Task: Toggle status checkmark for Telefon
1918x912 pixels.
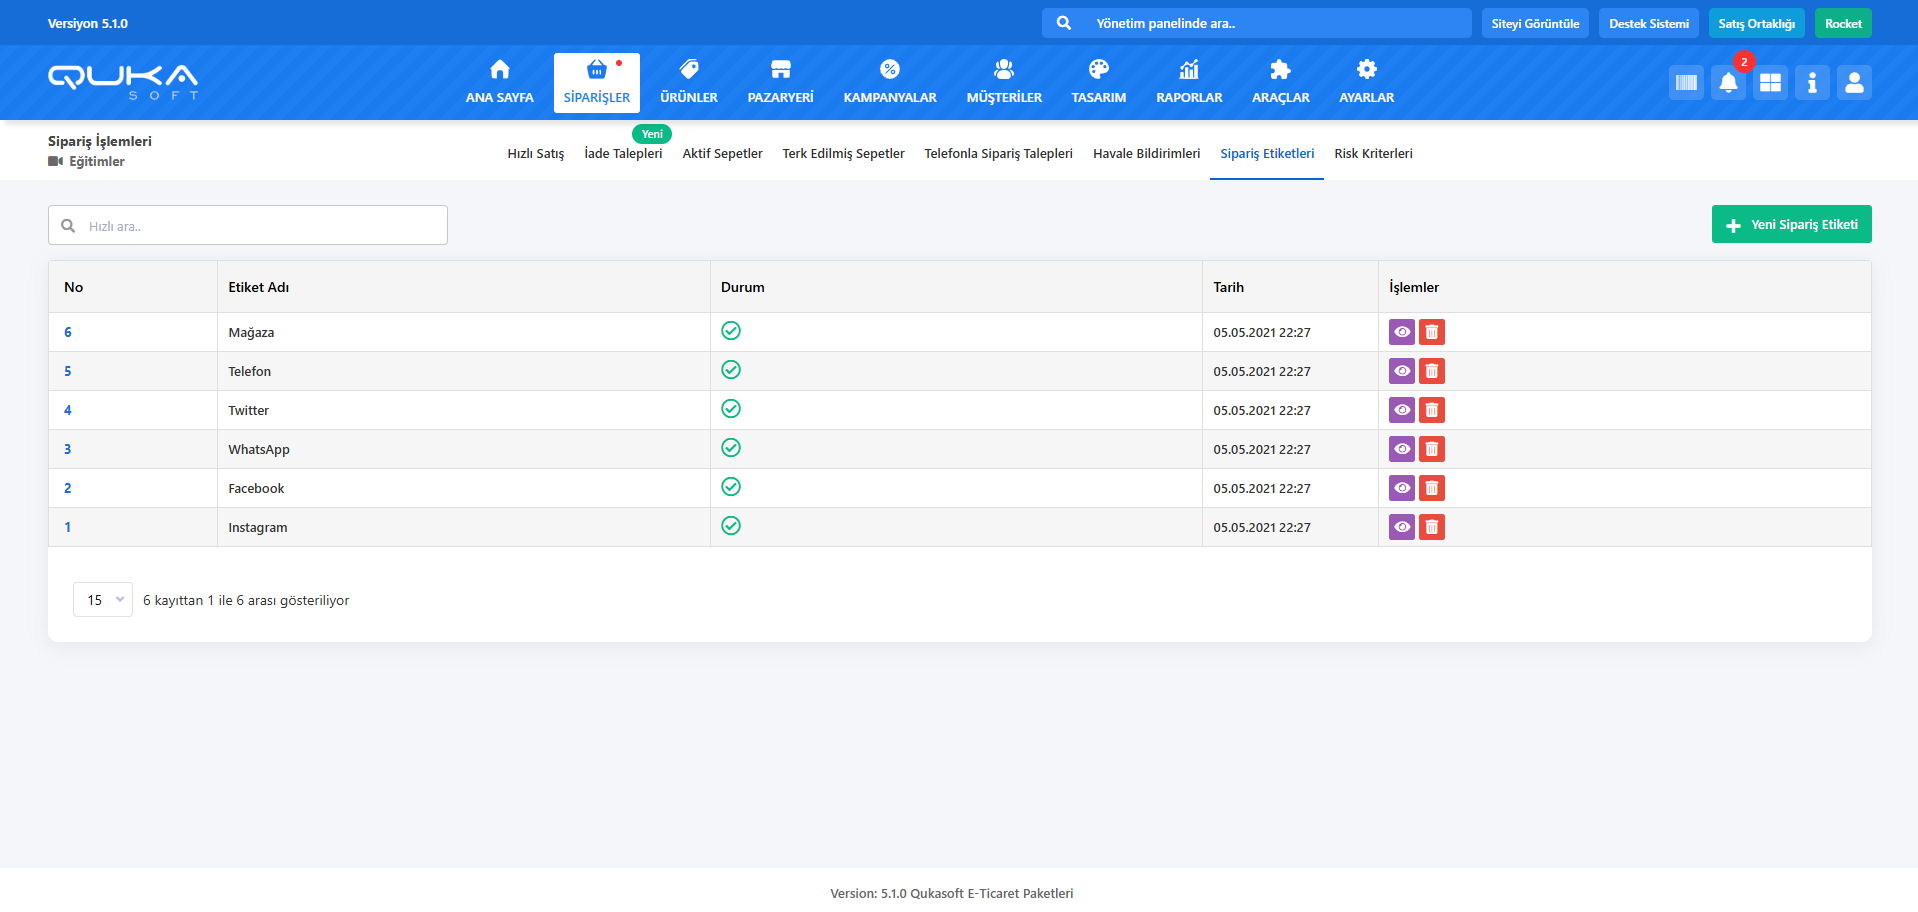Action: [x=731, y=370]
